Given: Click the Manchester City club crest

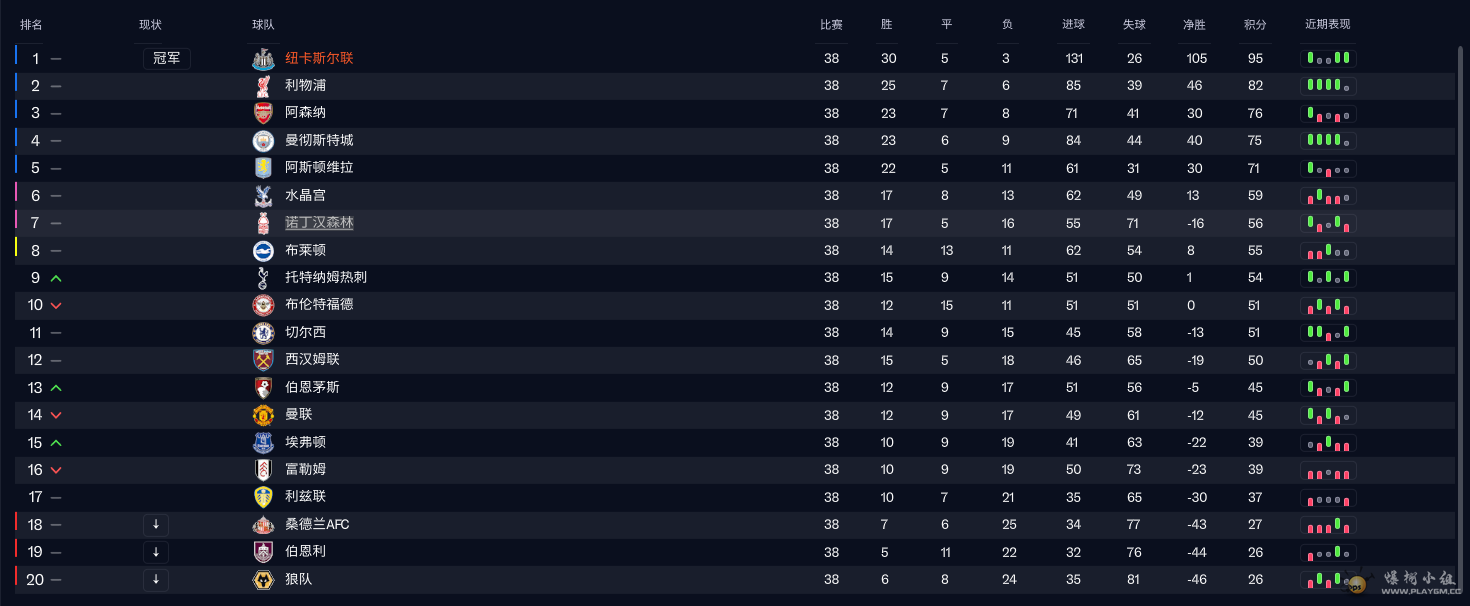Looking at the screenshot, I should click(x=263, y=140).
